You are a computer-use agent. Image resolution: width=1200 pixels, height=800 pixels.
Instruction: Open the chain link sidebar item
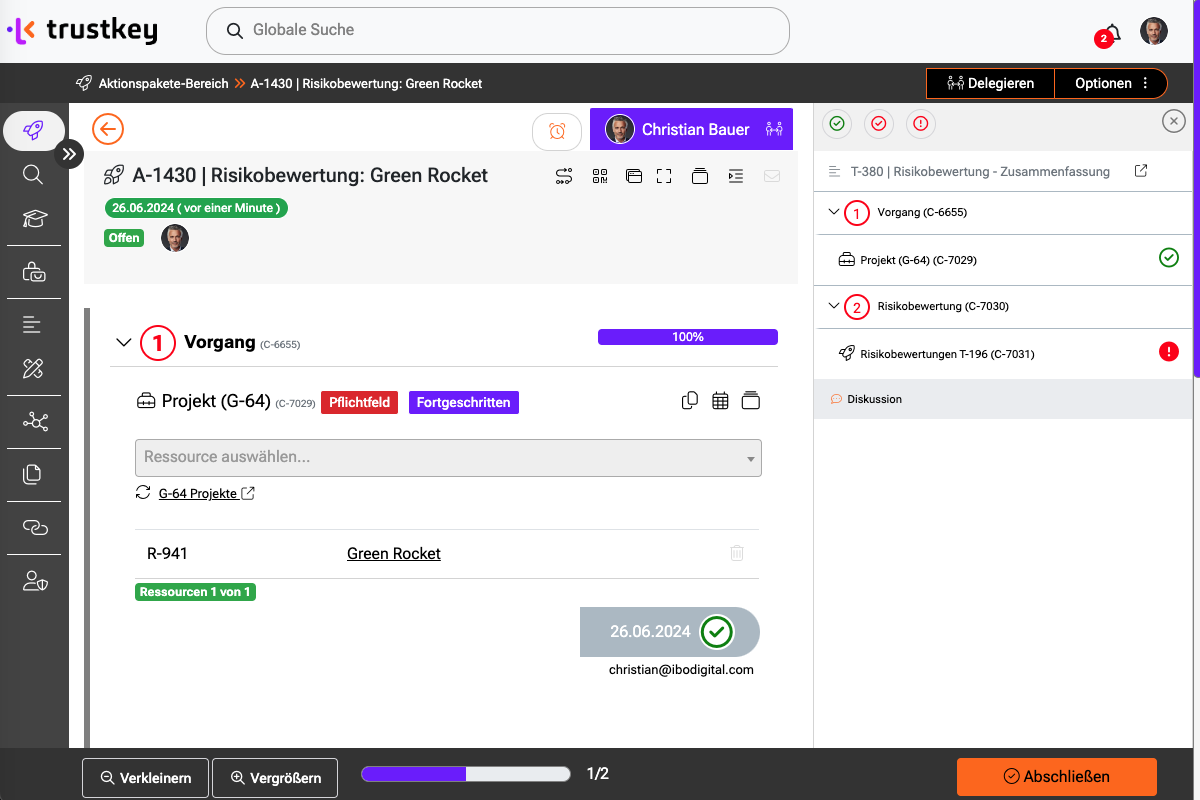click(34, 527)
